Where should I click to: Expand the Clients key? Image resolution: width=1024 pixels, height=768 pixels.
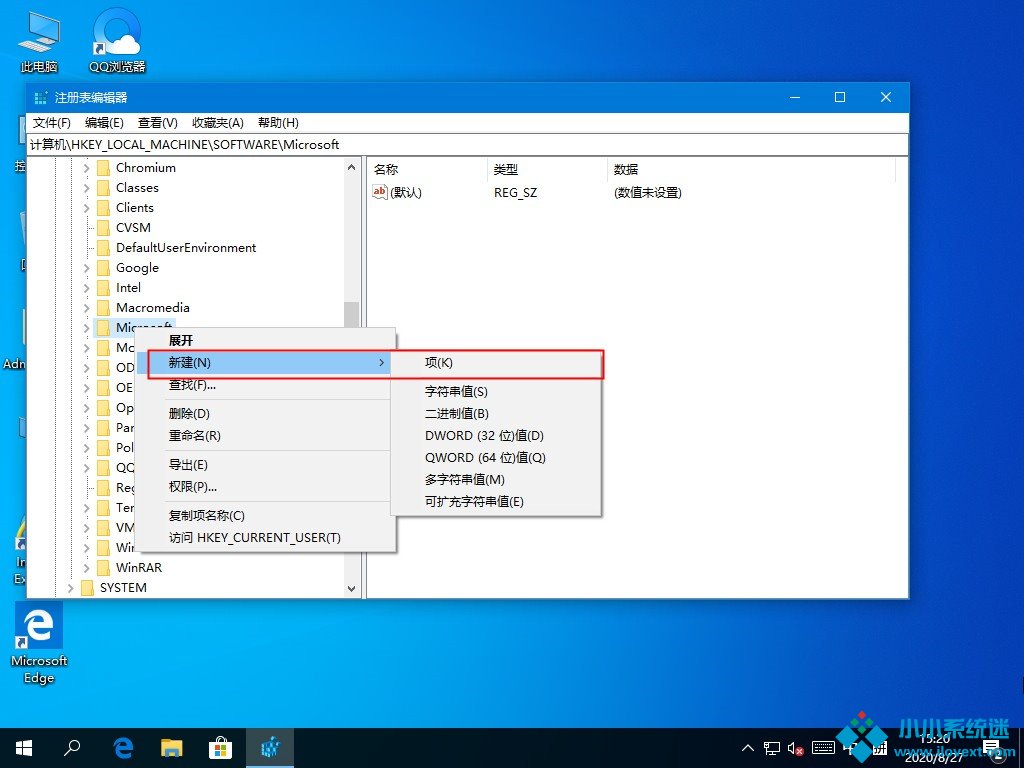(86, 208)
